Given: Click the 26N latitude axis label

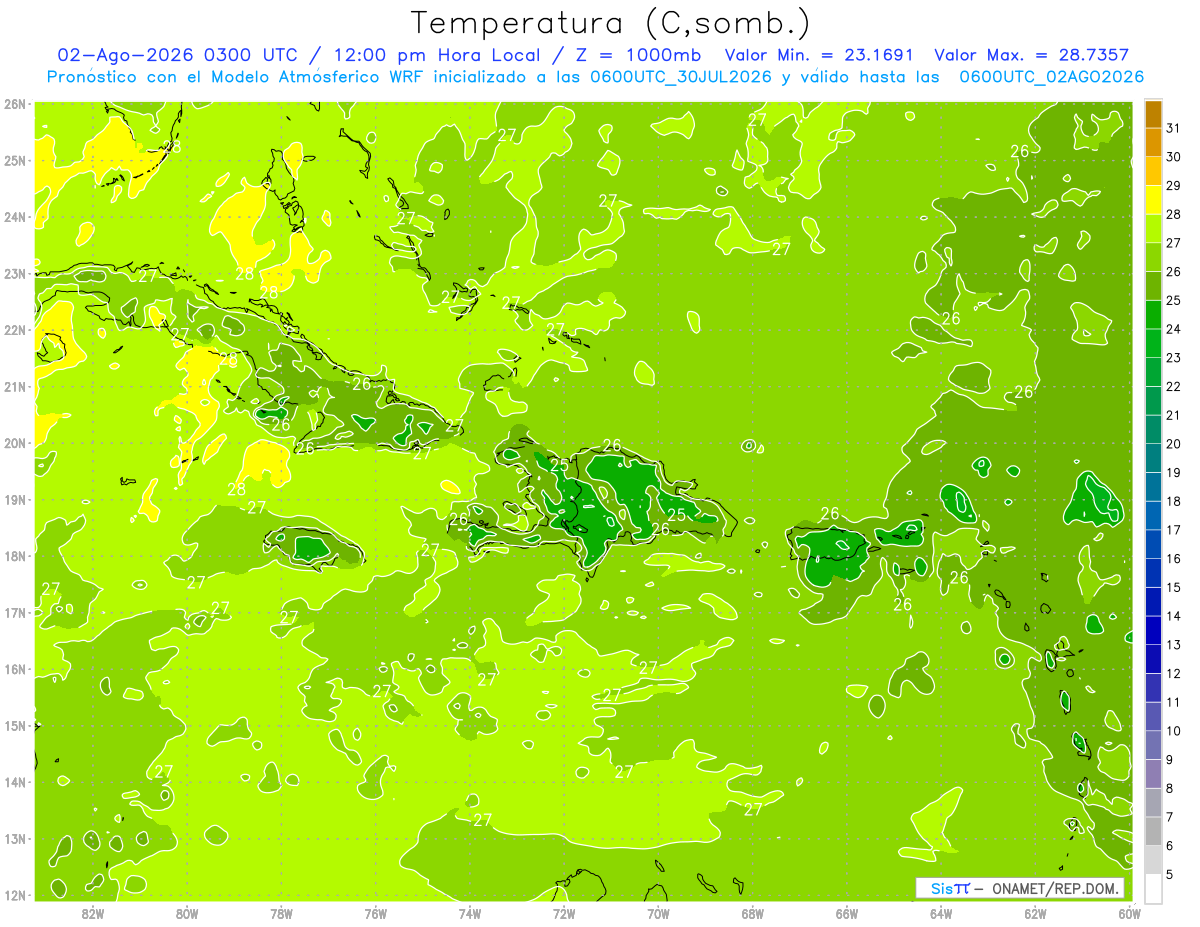Looking at the screenshot, I should point(15,104).
